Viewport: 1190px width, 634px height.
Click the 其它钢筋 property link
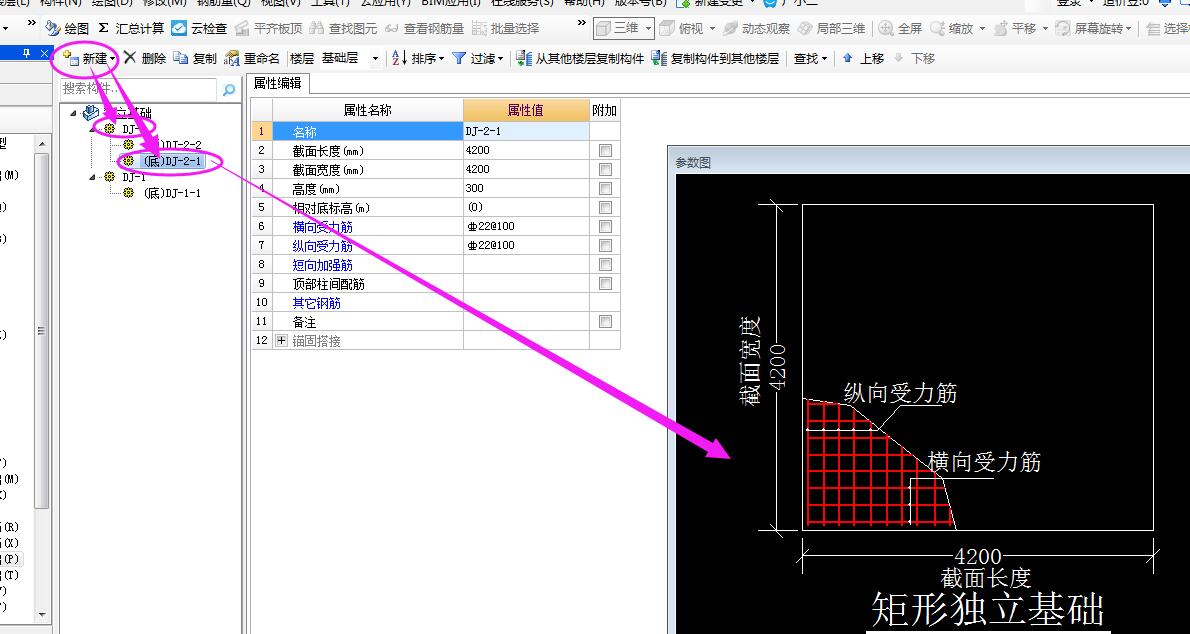(x=316, y=302)
